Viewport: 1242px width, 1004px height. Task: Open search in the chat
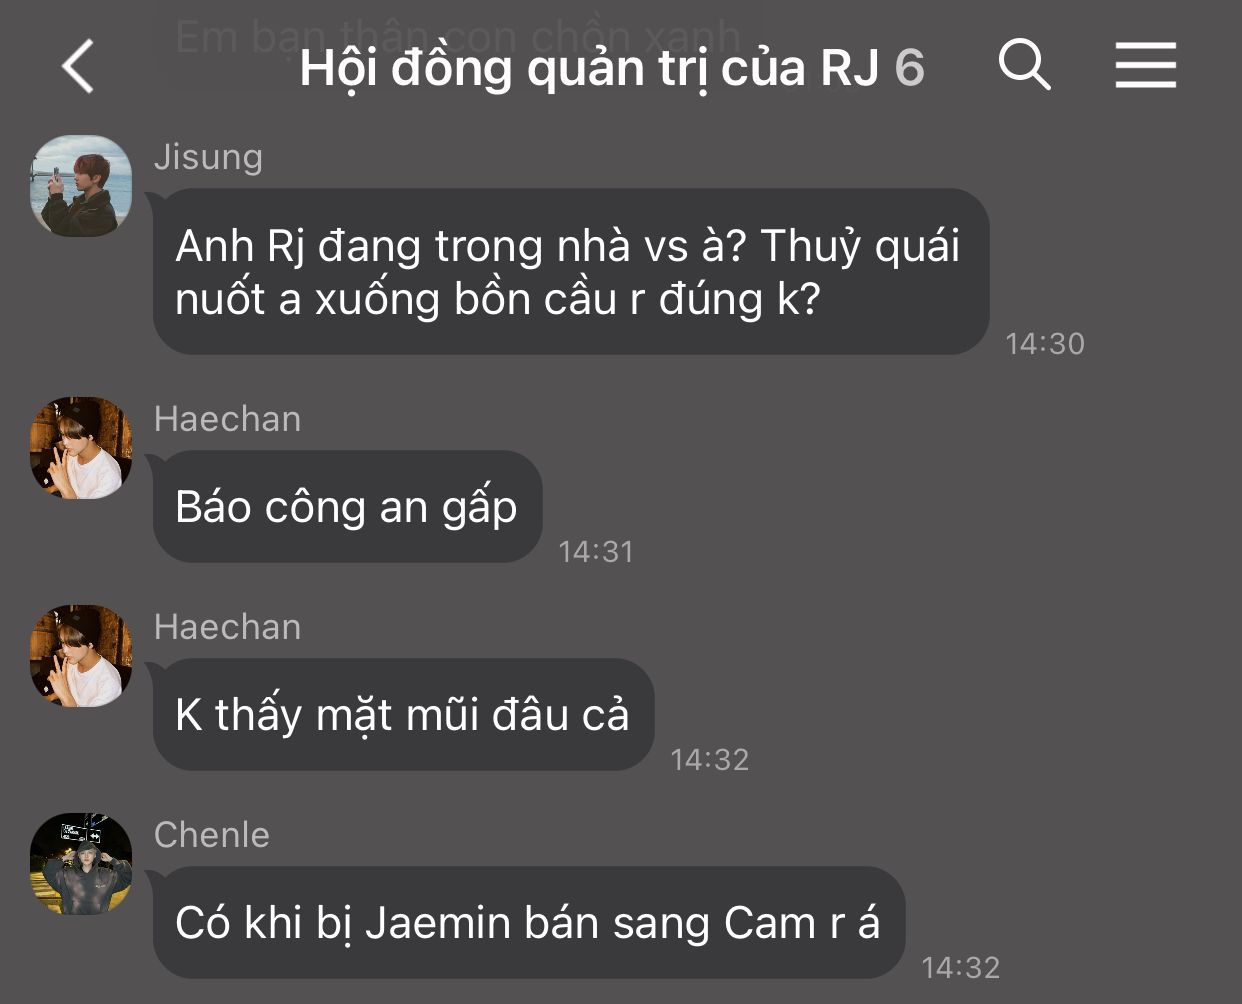[x=1025, y=66]
